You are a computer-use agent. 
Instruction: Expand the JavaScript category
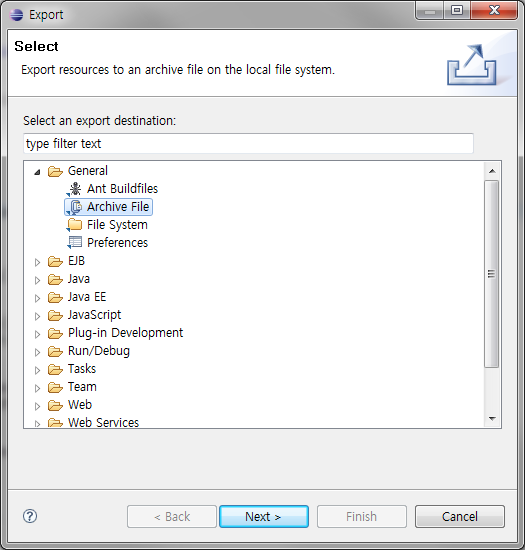click(37, 316)
